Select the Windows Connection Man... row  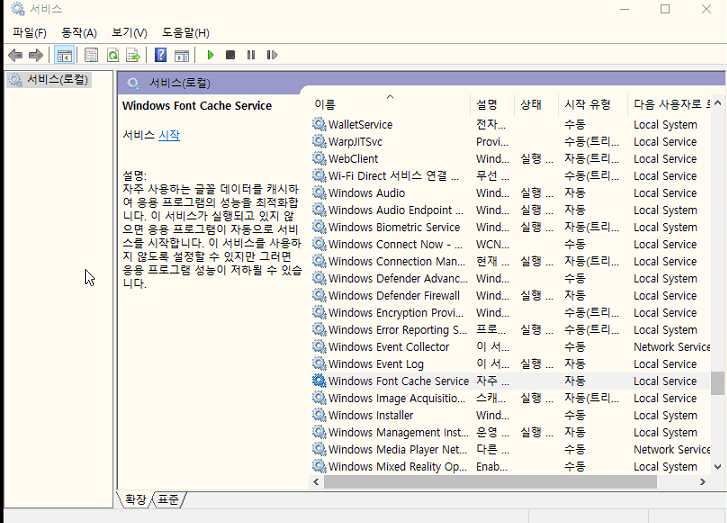510,262
